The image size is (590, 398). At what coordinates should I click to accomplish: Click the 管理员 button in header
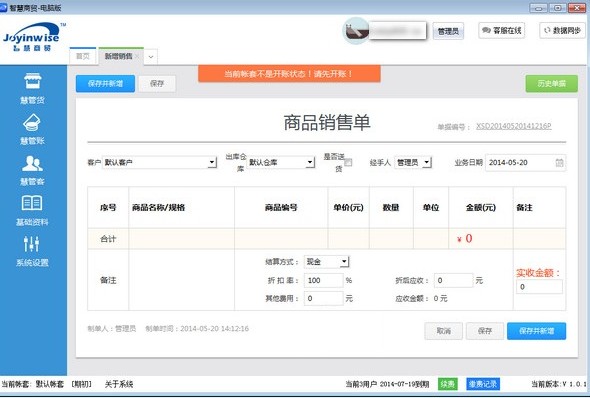(448, 31)
